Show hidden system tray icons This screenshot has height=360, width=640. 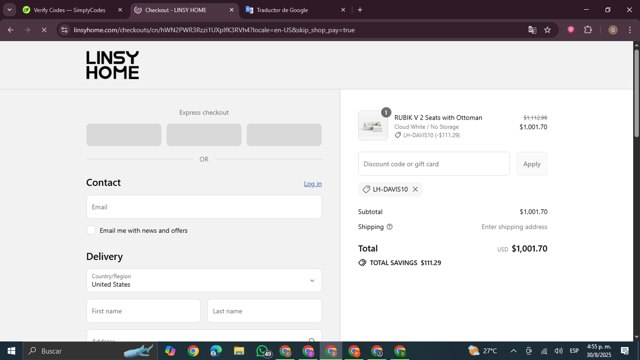tap(513, 351)
